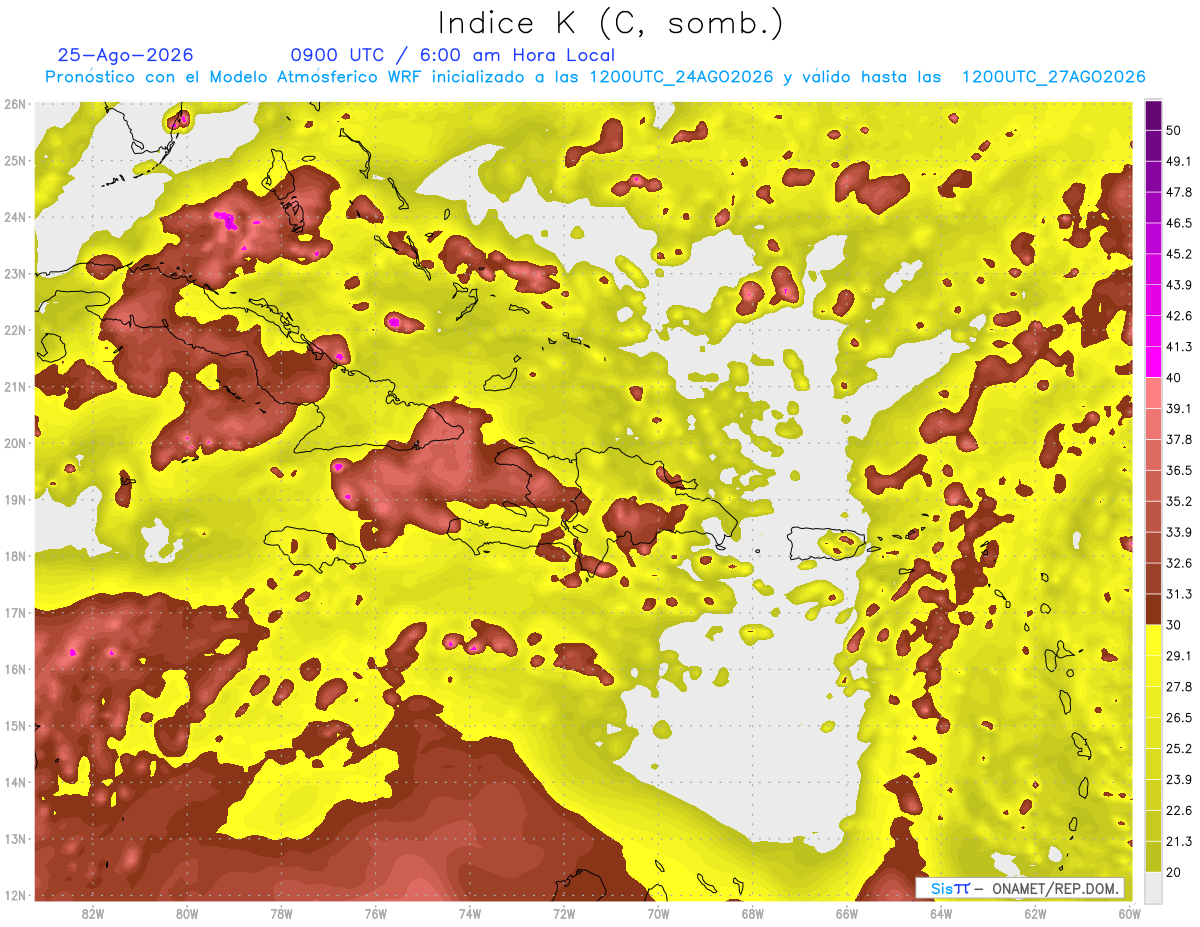Click the "23N" latitude label

coord(14,273)
